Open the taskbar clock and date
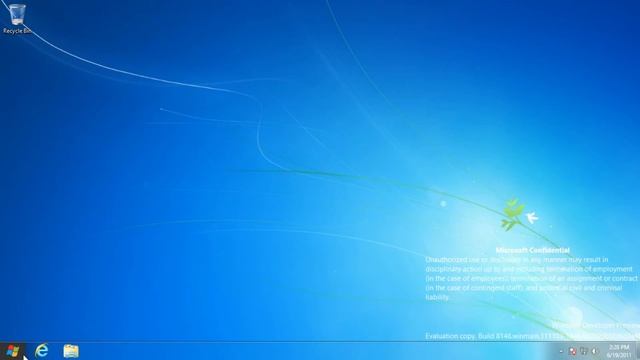 [x=619, y=351]
